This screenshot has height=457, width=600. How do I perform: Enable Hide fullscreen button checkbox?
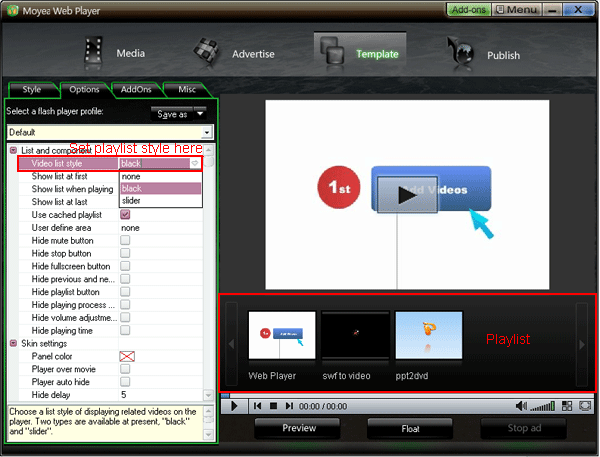pyautogui.click(x=125, y=266)
